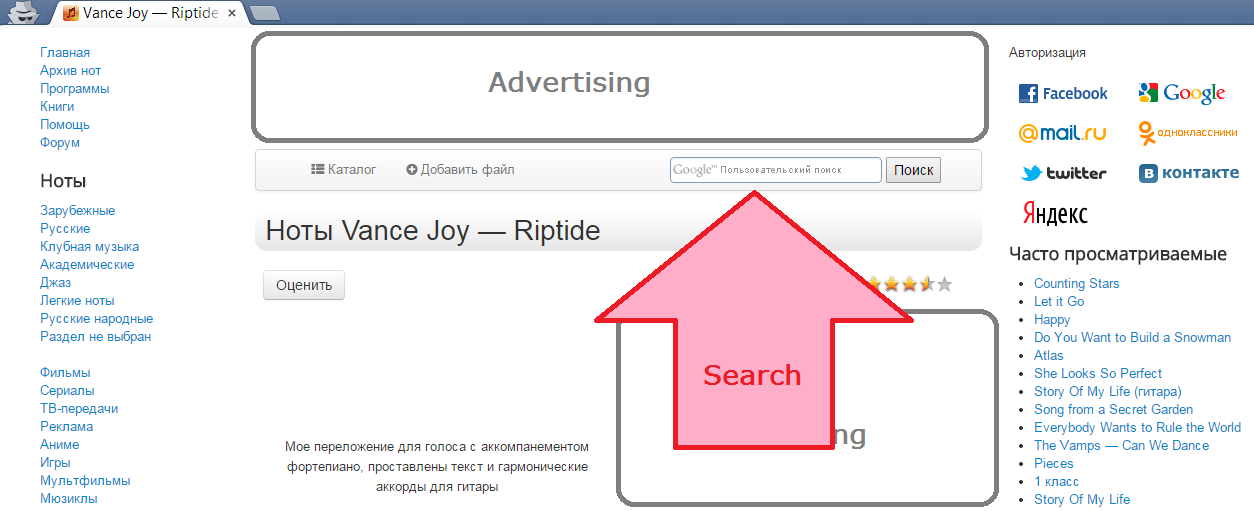Sign in with the Google logo

coord(1181,93)
